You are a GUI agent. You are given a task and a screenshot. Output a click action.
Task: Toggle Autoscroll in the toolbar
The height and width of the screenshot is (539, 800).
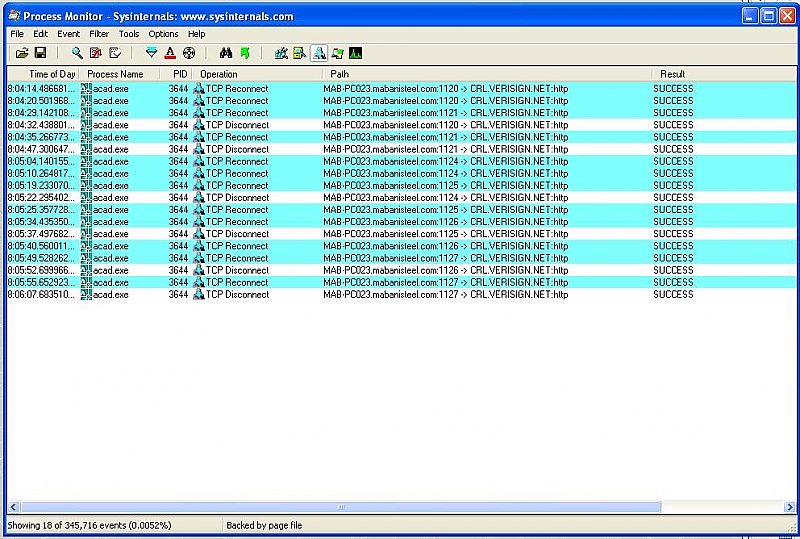[x=95, y=53]
